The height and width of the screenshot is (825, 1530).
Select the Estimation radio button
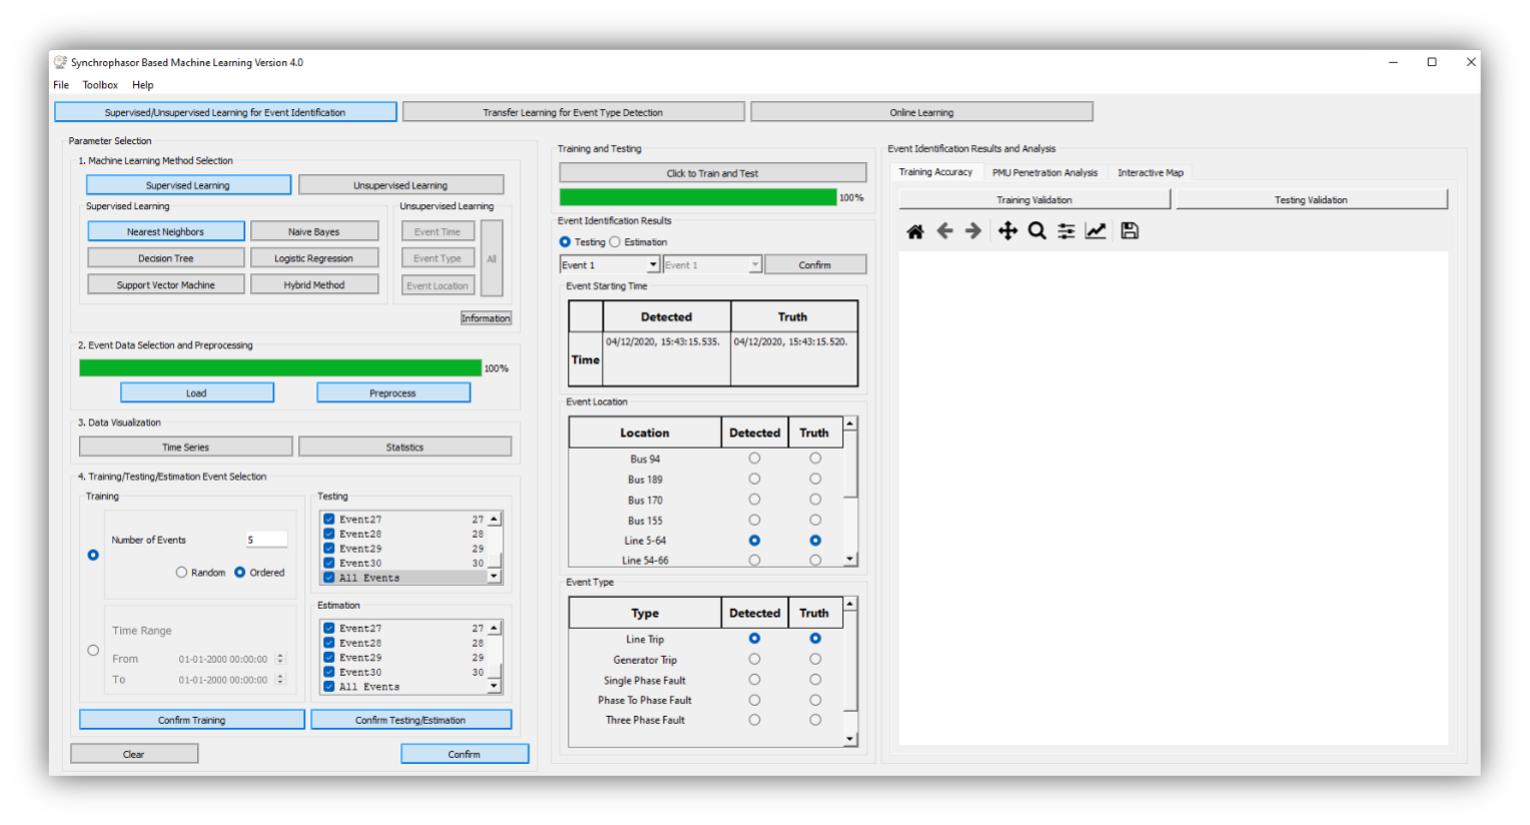click(x=615, y=242)
